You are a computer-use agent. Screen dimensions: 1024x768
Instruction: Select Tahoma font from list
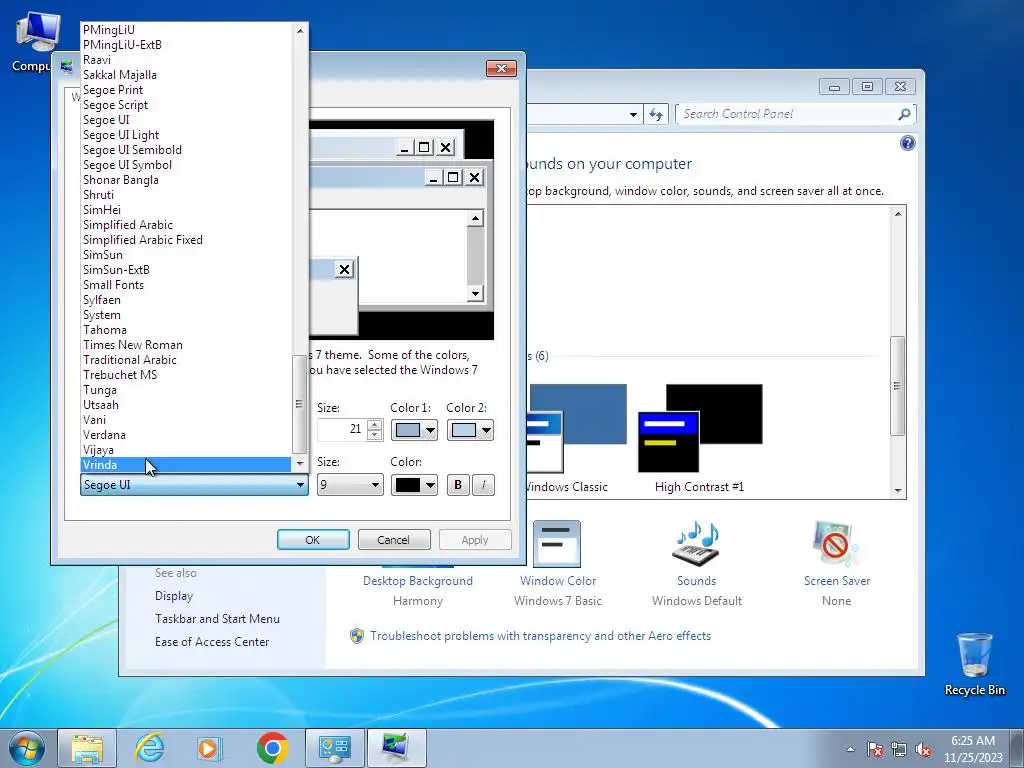point(185,329)
